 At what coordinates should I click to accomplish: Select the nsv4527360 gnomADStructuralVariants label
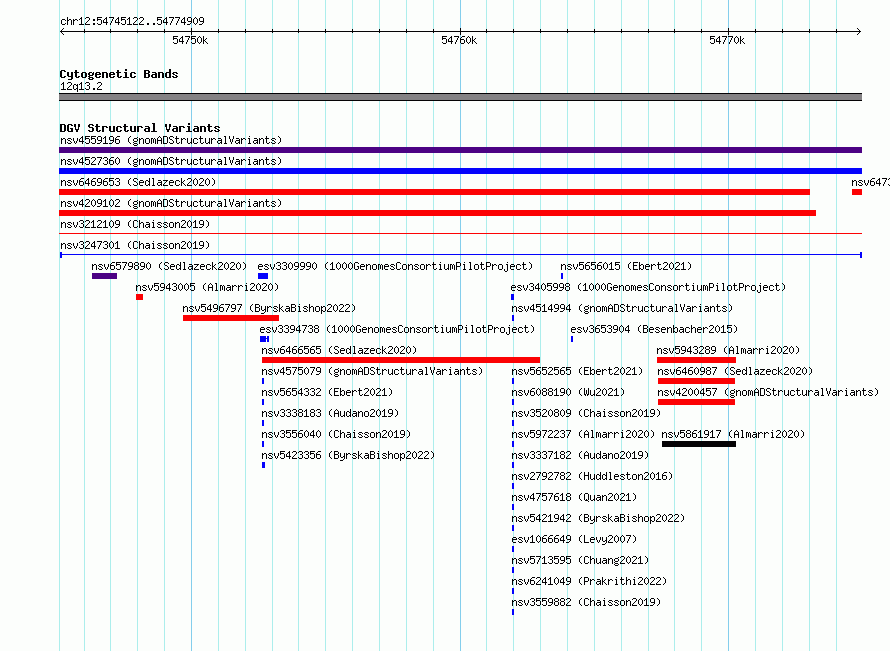(x=171, y=161)
